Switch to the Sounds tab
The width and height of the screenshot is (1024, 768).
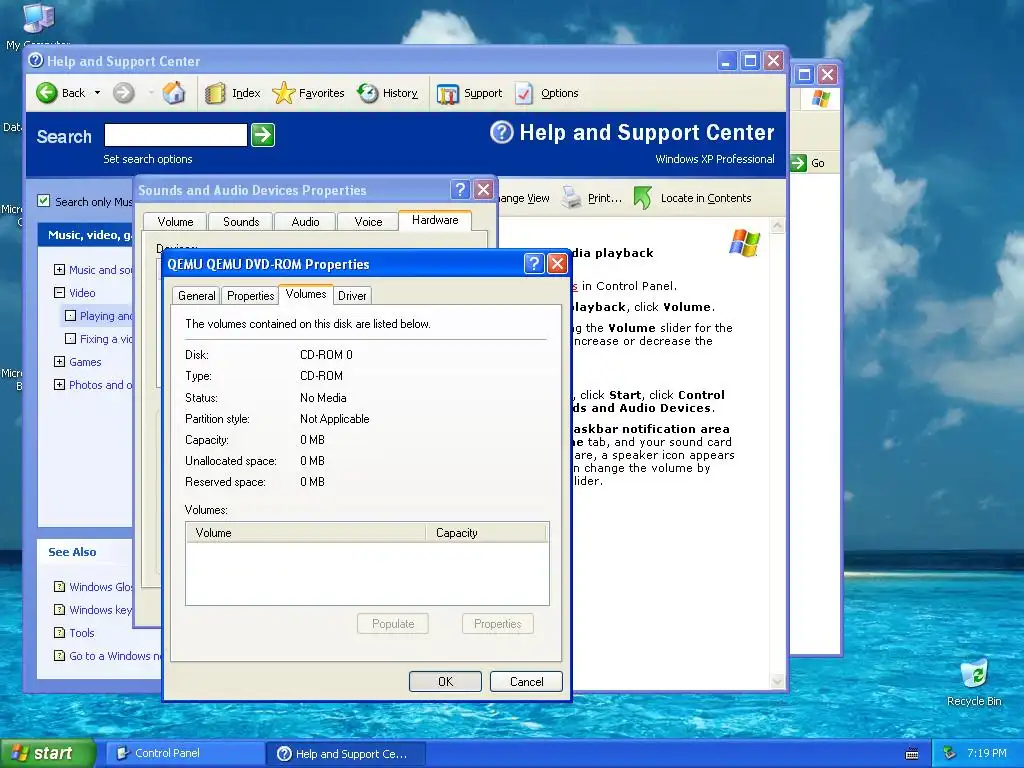241,222
